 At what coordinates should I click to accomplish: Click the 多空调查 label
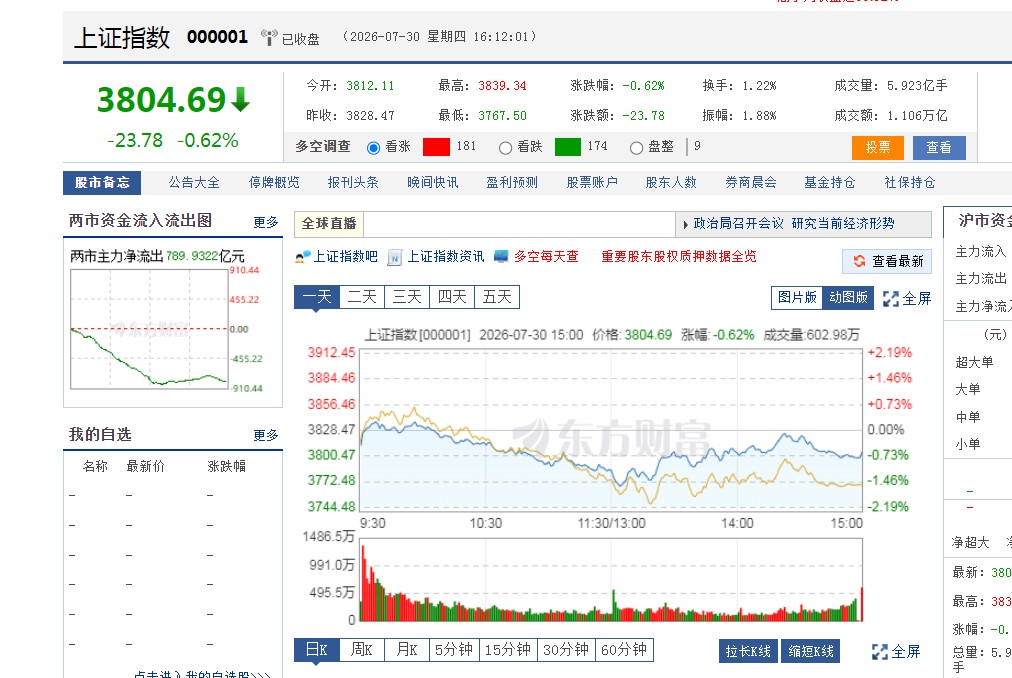point(323,147)
